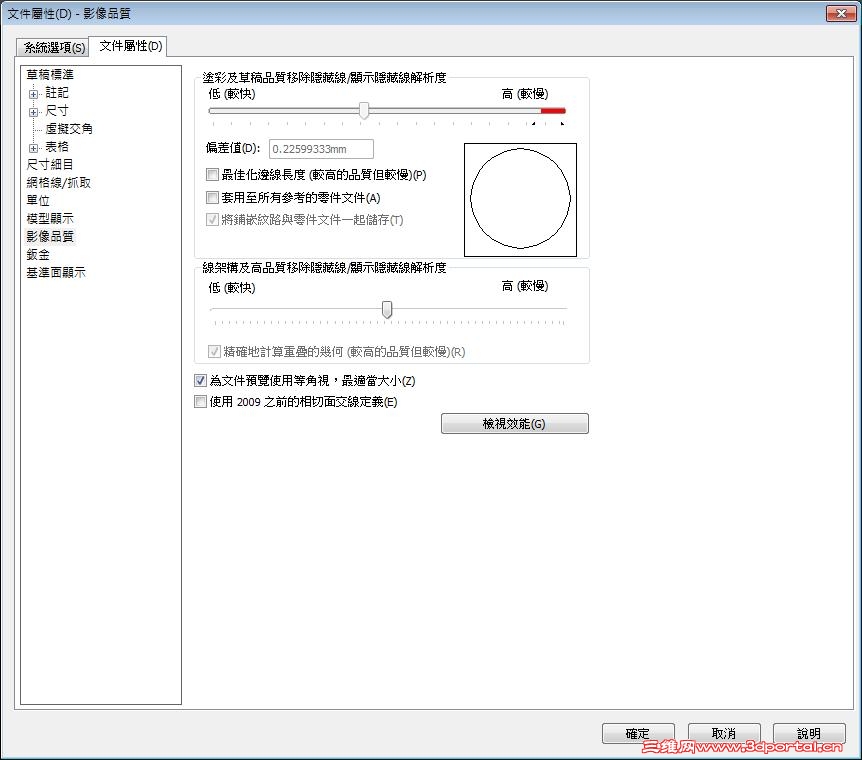Select 模型顯示 in the tree
Image resolution: width=862 pixels, height=760 pixels.
(x=49, y=218)
